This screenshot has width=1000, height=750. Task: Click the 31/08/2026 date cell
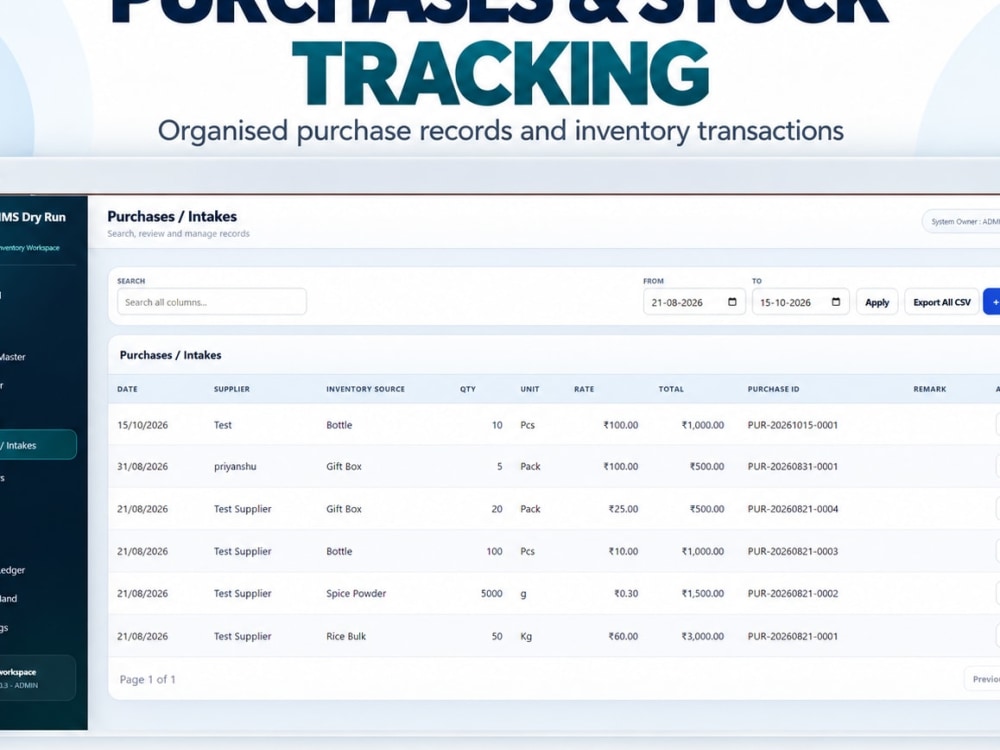pyautogui.click(x=143, y=466)
